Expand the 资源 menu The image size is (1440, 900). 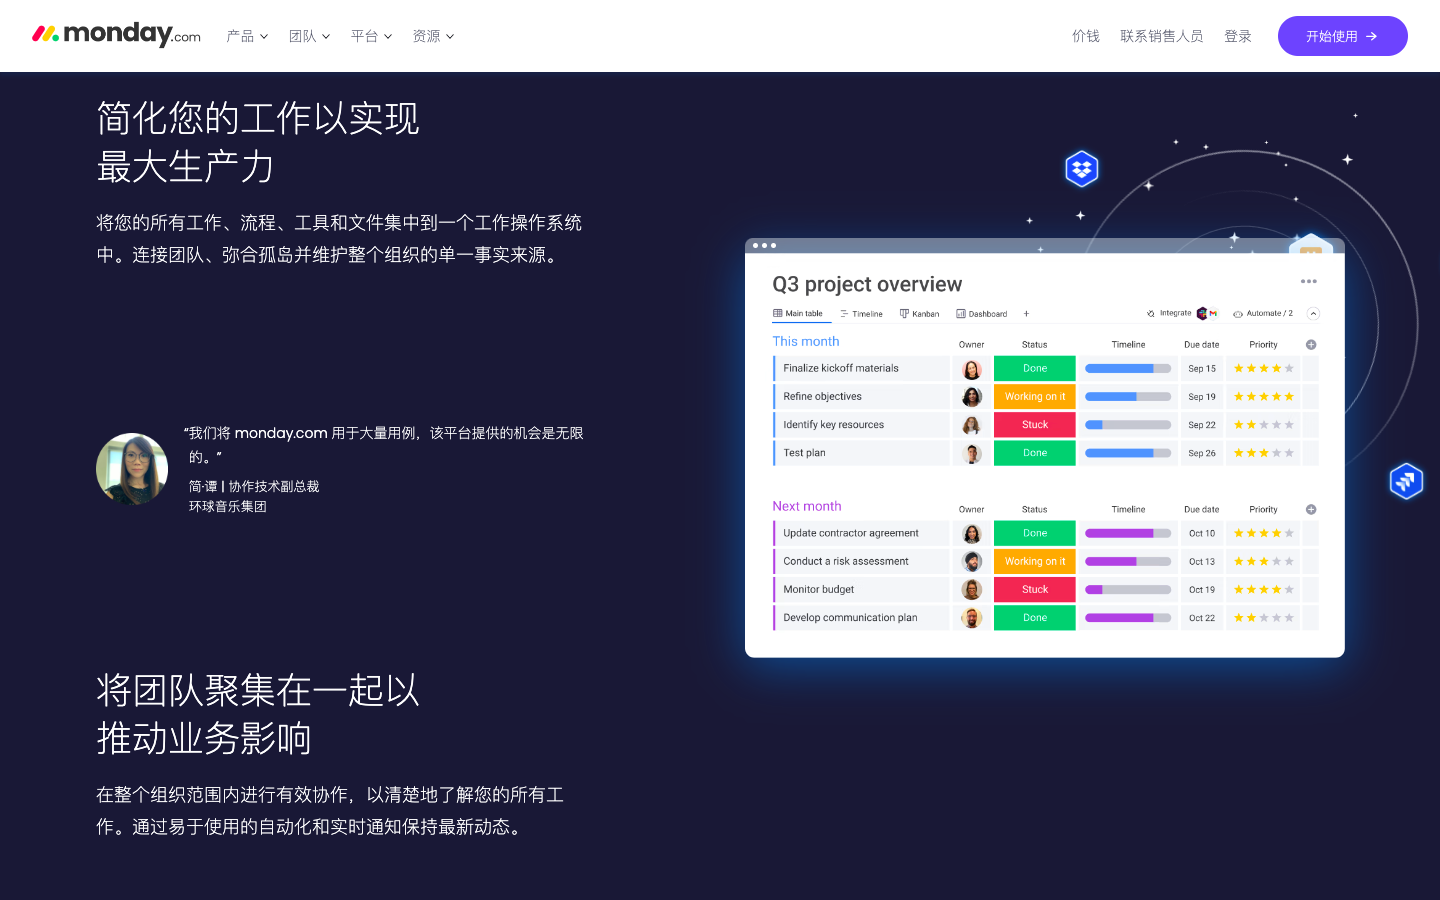(433, 36)
